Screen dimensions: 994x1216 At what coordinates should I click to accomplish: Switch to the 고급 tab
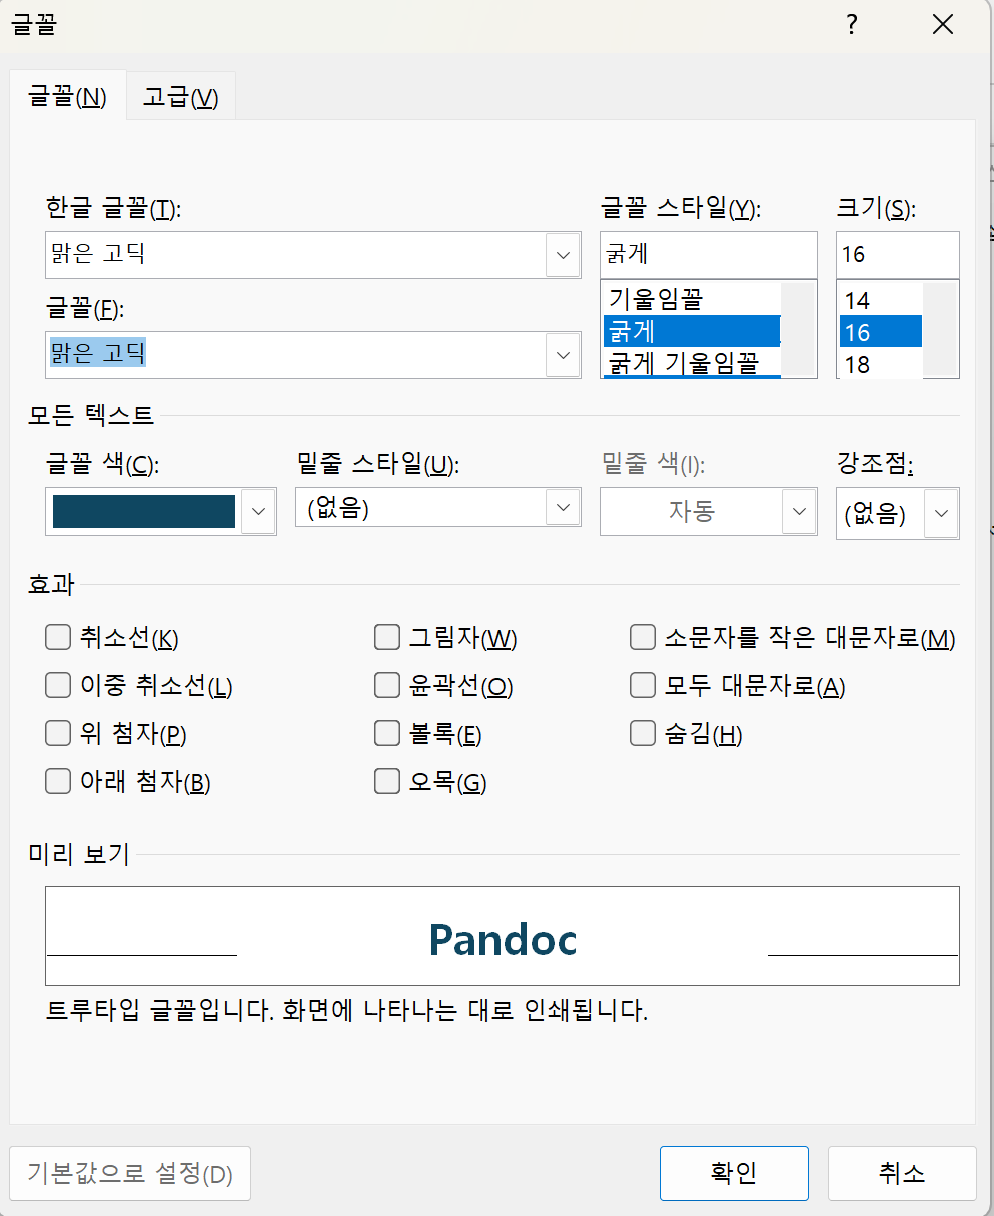tap(181, 97)
